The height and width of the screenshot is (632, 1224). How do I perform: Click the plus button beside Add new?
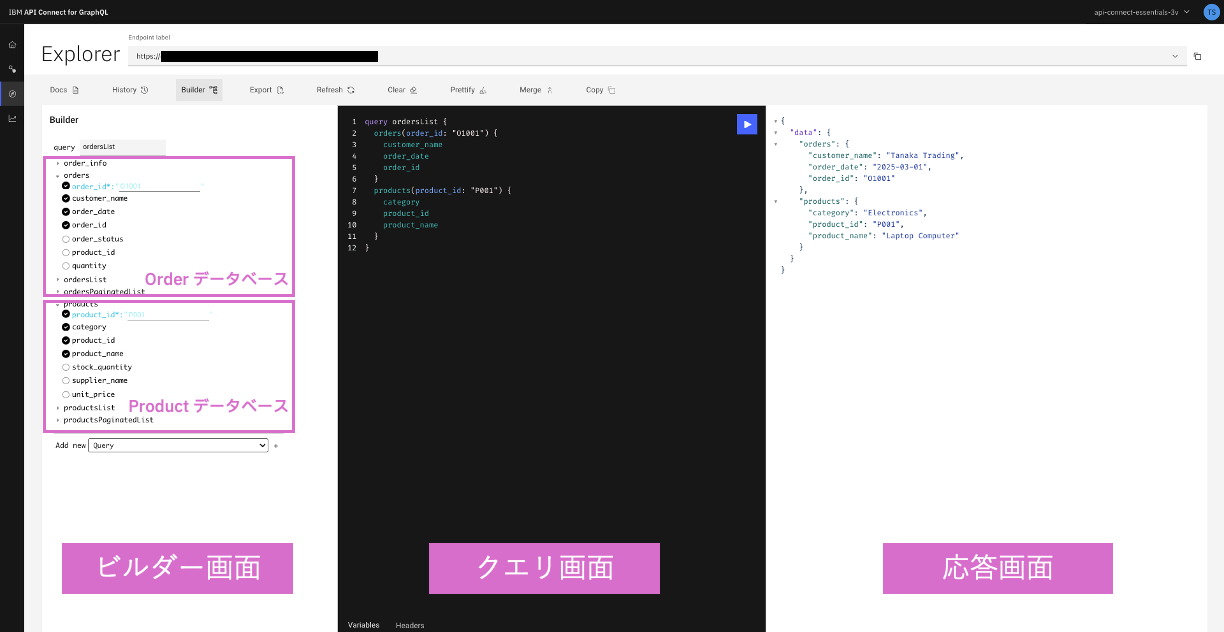click(276, 446)
